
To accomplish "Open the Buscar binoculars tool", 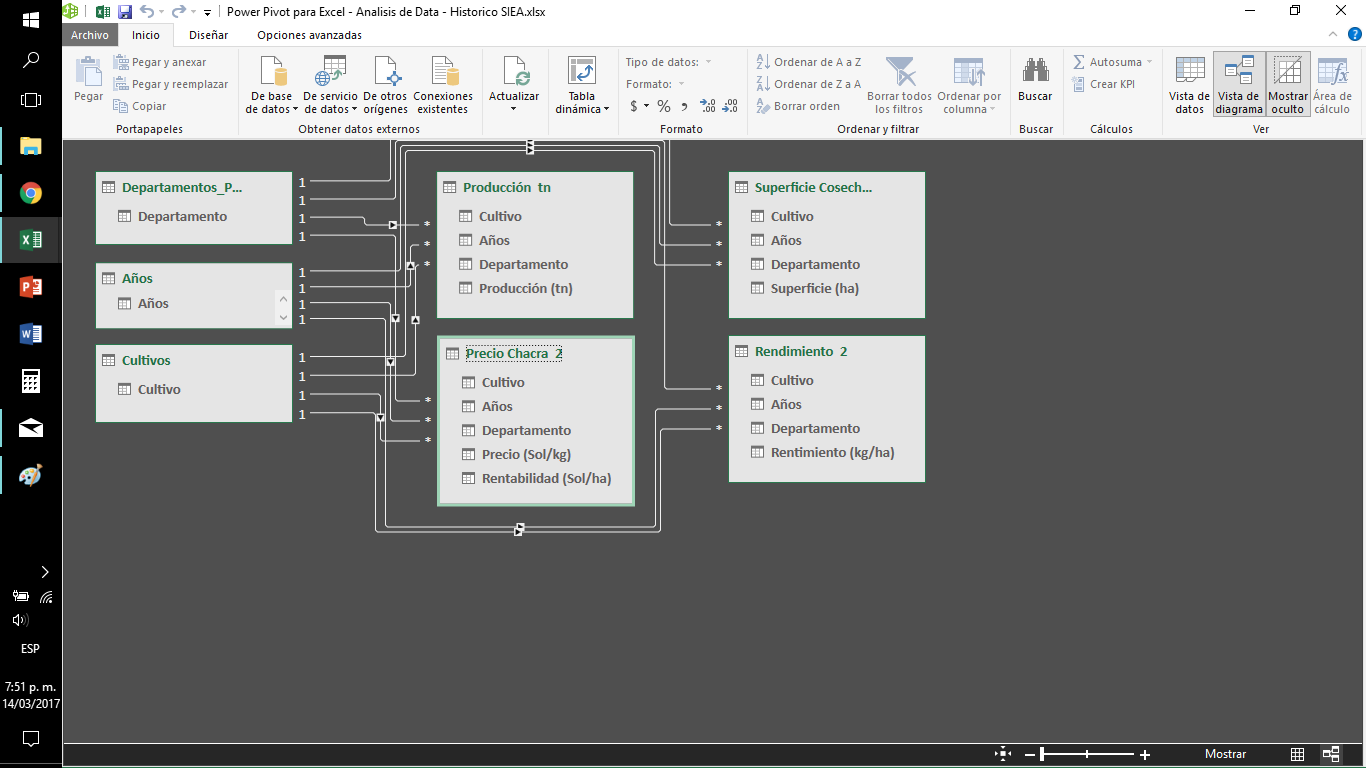I will (x=1035, y=80).
